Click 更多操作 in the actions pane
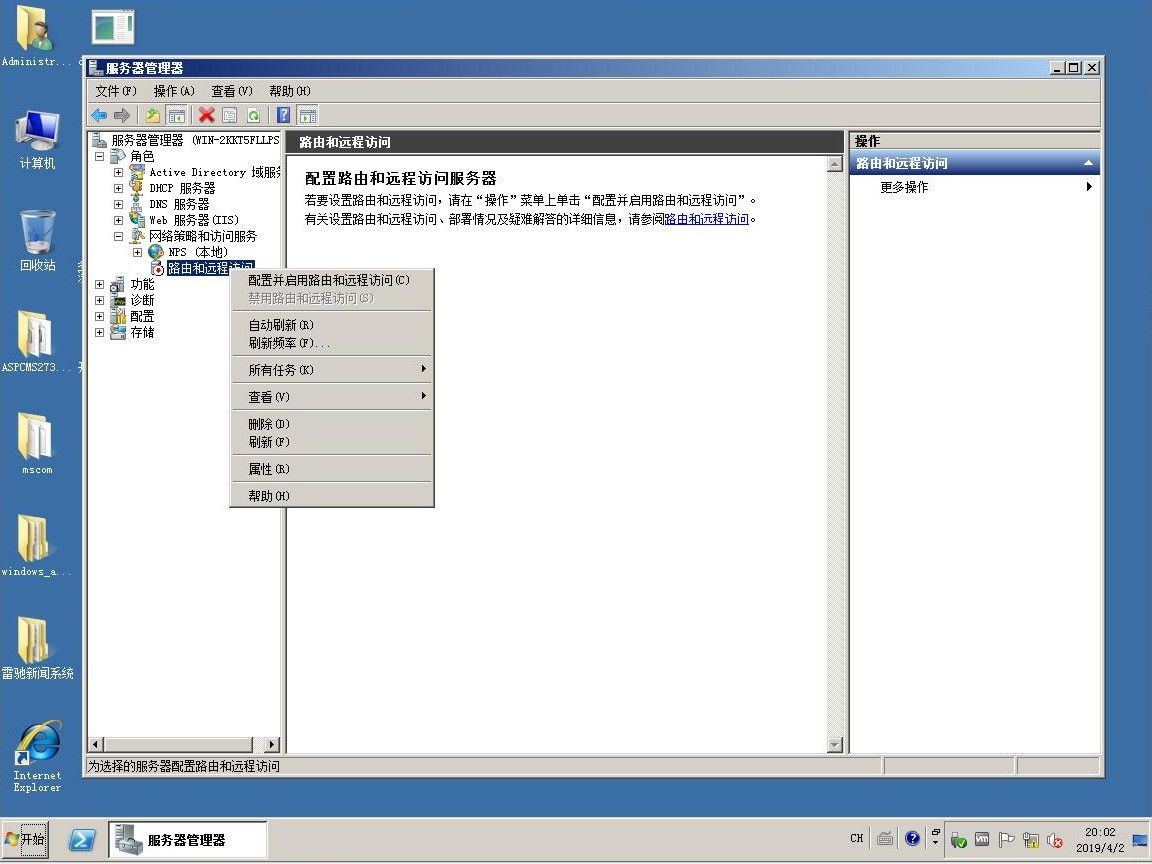The image size is (1152, 864). 904,187
